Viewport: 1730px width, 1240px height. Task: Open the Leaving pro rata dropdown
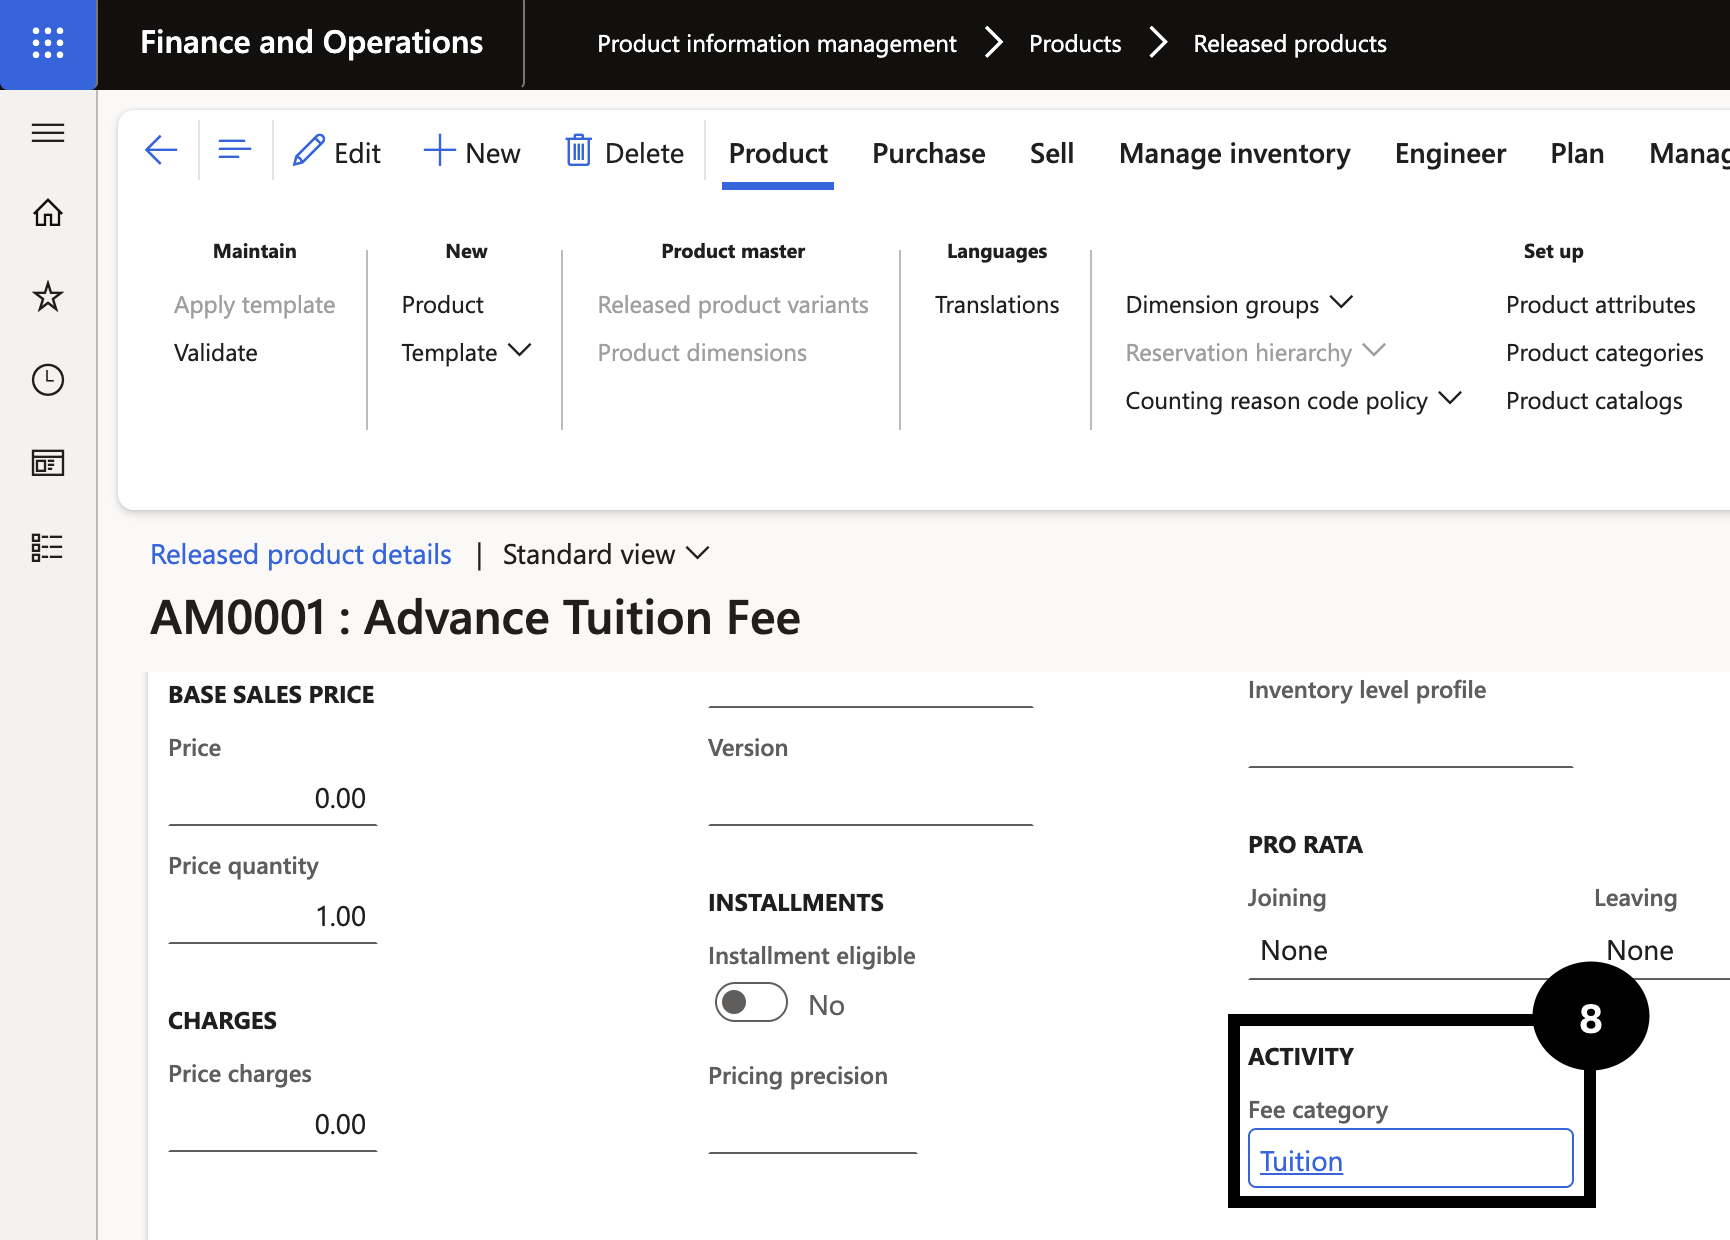1662,951
